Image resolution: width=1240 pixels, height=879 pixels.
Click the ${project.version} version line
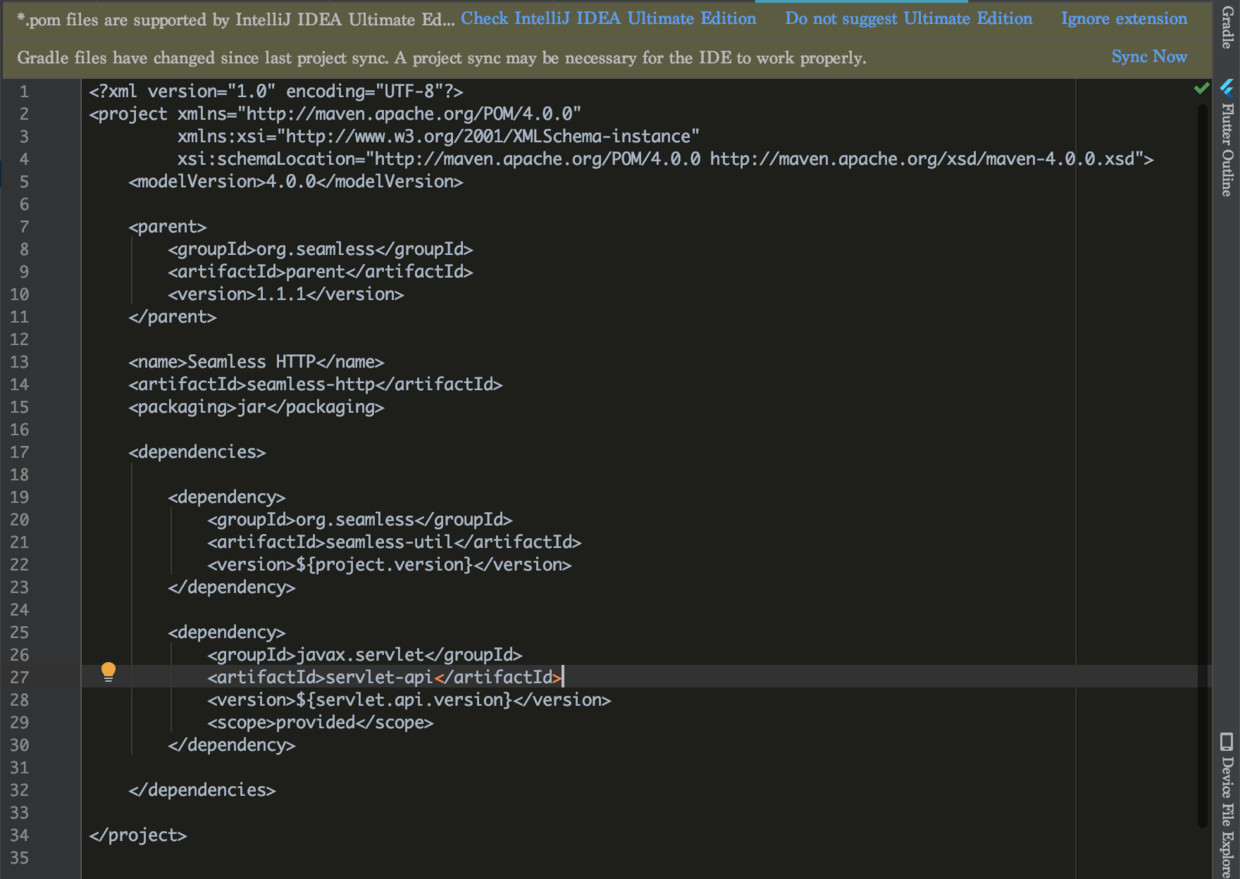389,564
